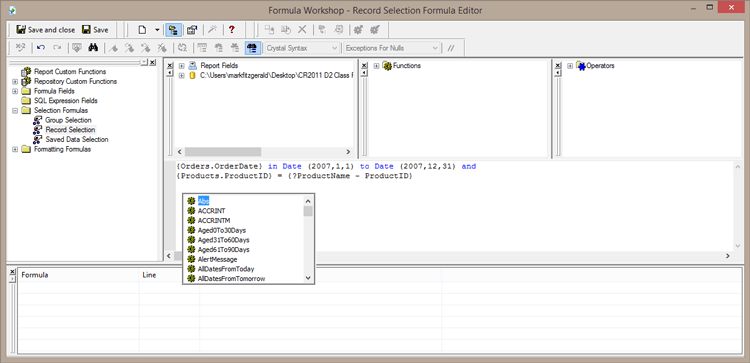
Task: Open the Exceptions For Nulls dropdown
Action: (x=391, y=48)
